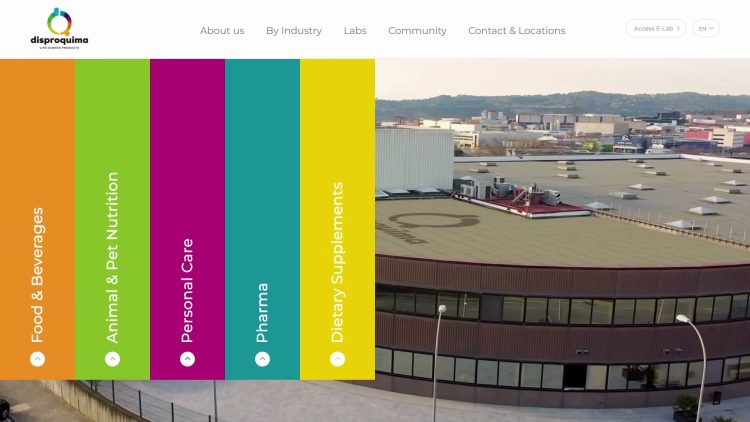Image resolution: width=750 pixels, height=422 pixels.
Task: Click the aerial building background video
Action: point(562,239)
